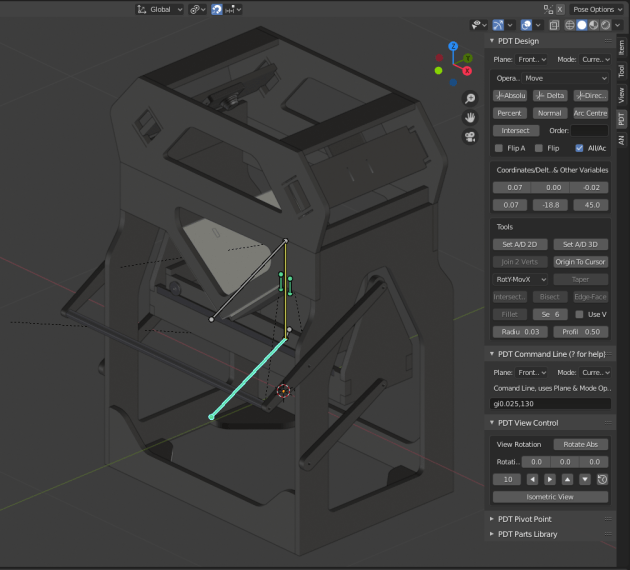This screenshot has width=630, height=570.
Task: Click the zoom magnifier viewport icon
Action: tap(469, 98)
